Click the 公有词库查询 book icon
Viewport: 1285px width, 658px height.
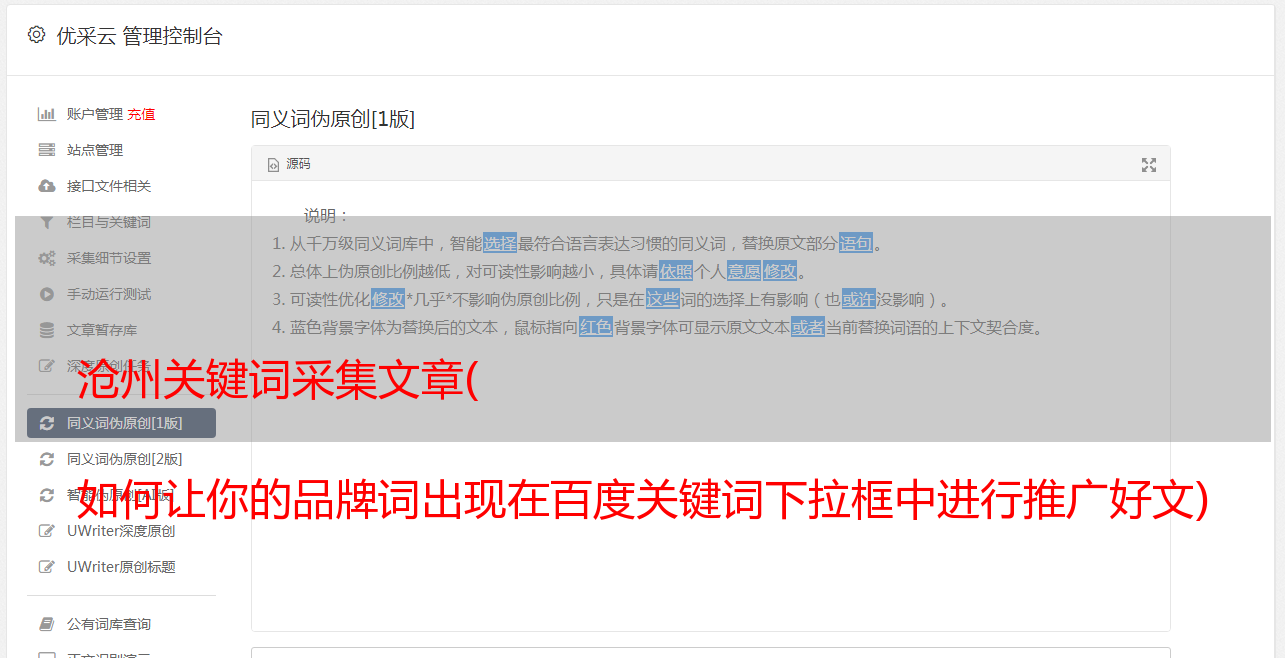pyautogui.click(x=46, y=624)
